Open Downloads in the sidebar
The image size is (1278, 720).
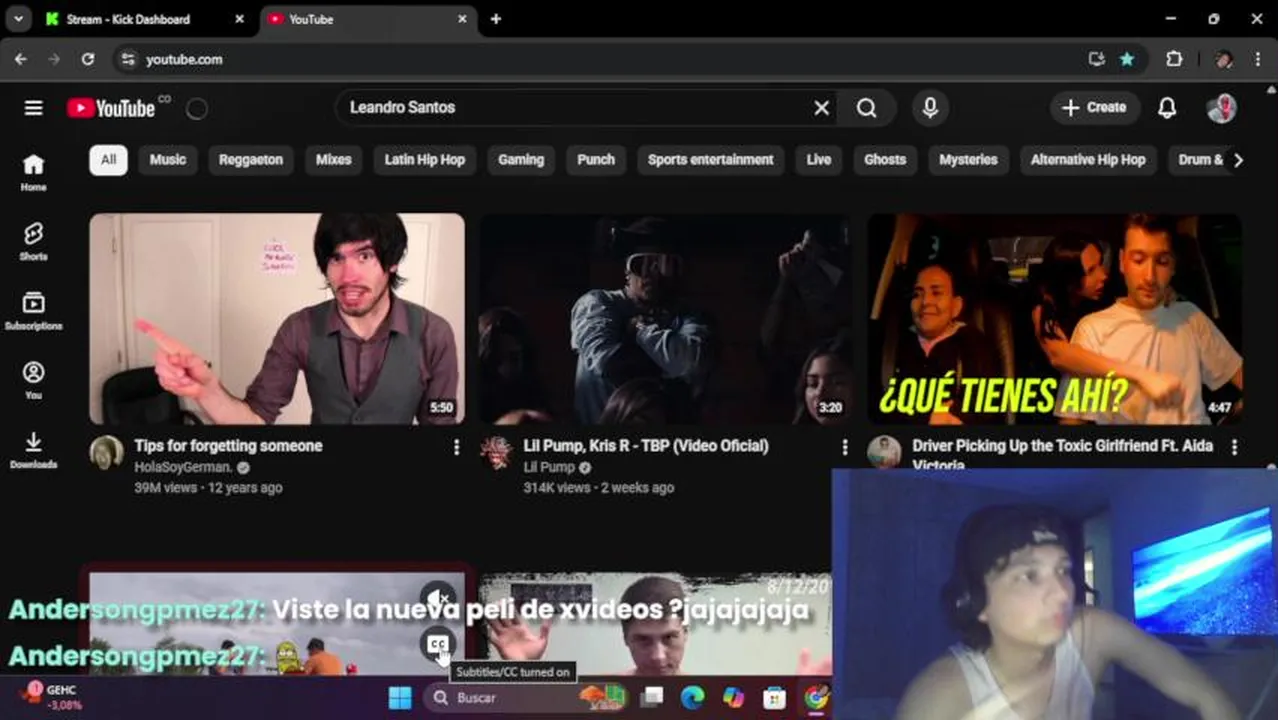point(33,450)
